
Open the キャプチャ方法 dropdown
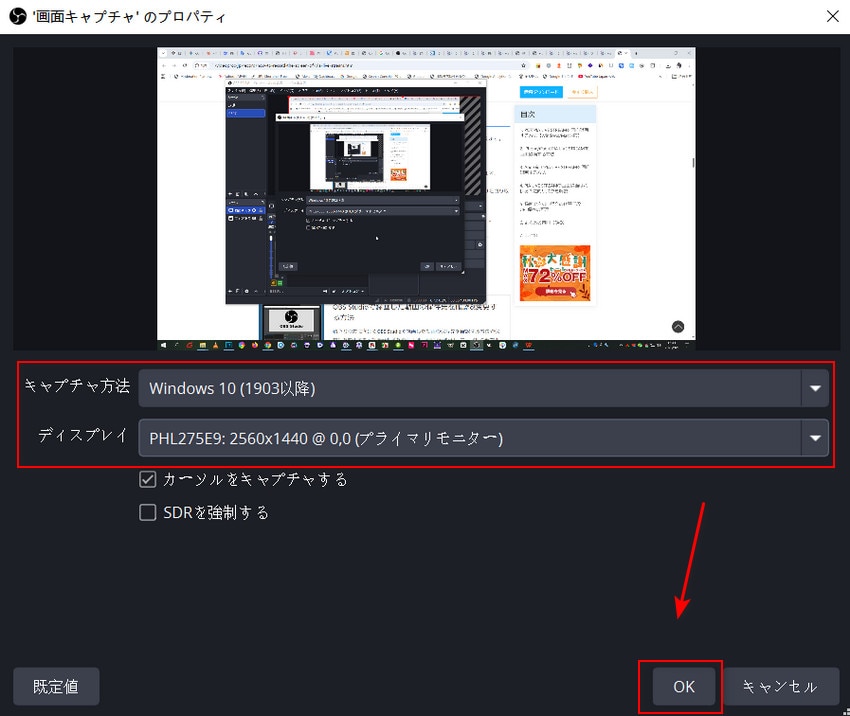(484, 388)
